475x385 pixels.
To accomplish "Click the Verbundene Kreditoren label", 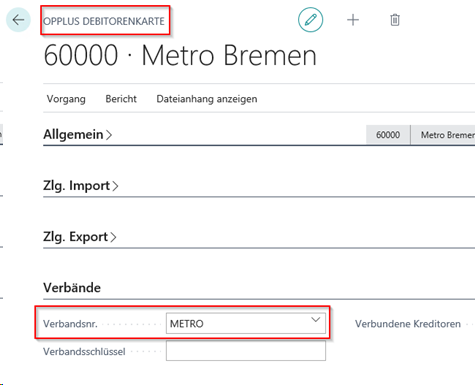I will coord(408,324).
